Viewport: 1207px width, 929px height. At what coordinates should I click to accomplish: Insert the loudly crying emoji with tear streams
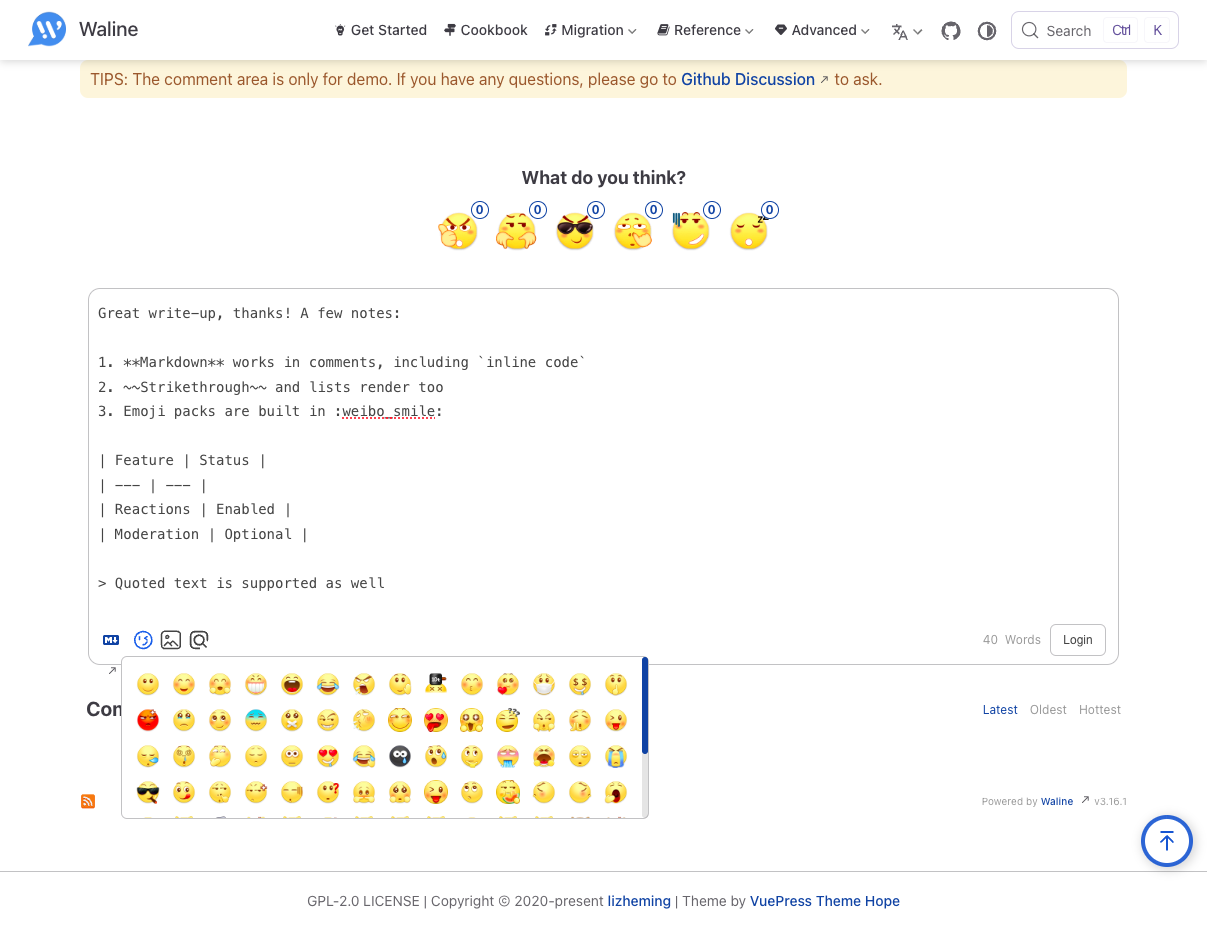[616, 756]
